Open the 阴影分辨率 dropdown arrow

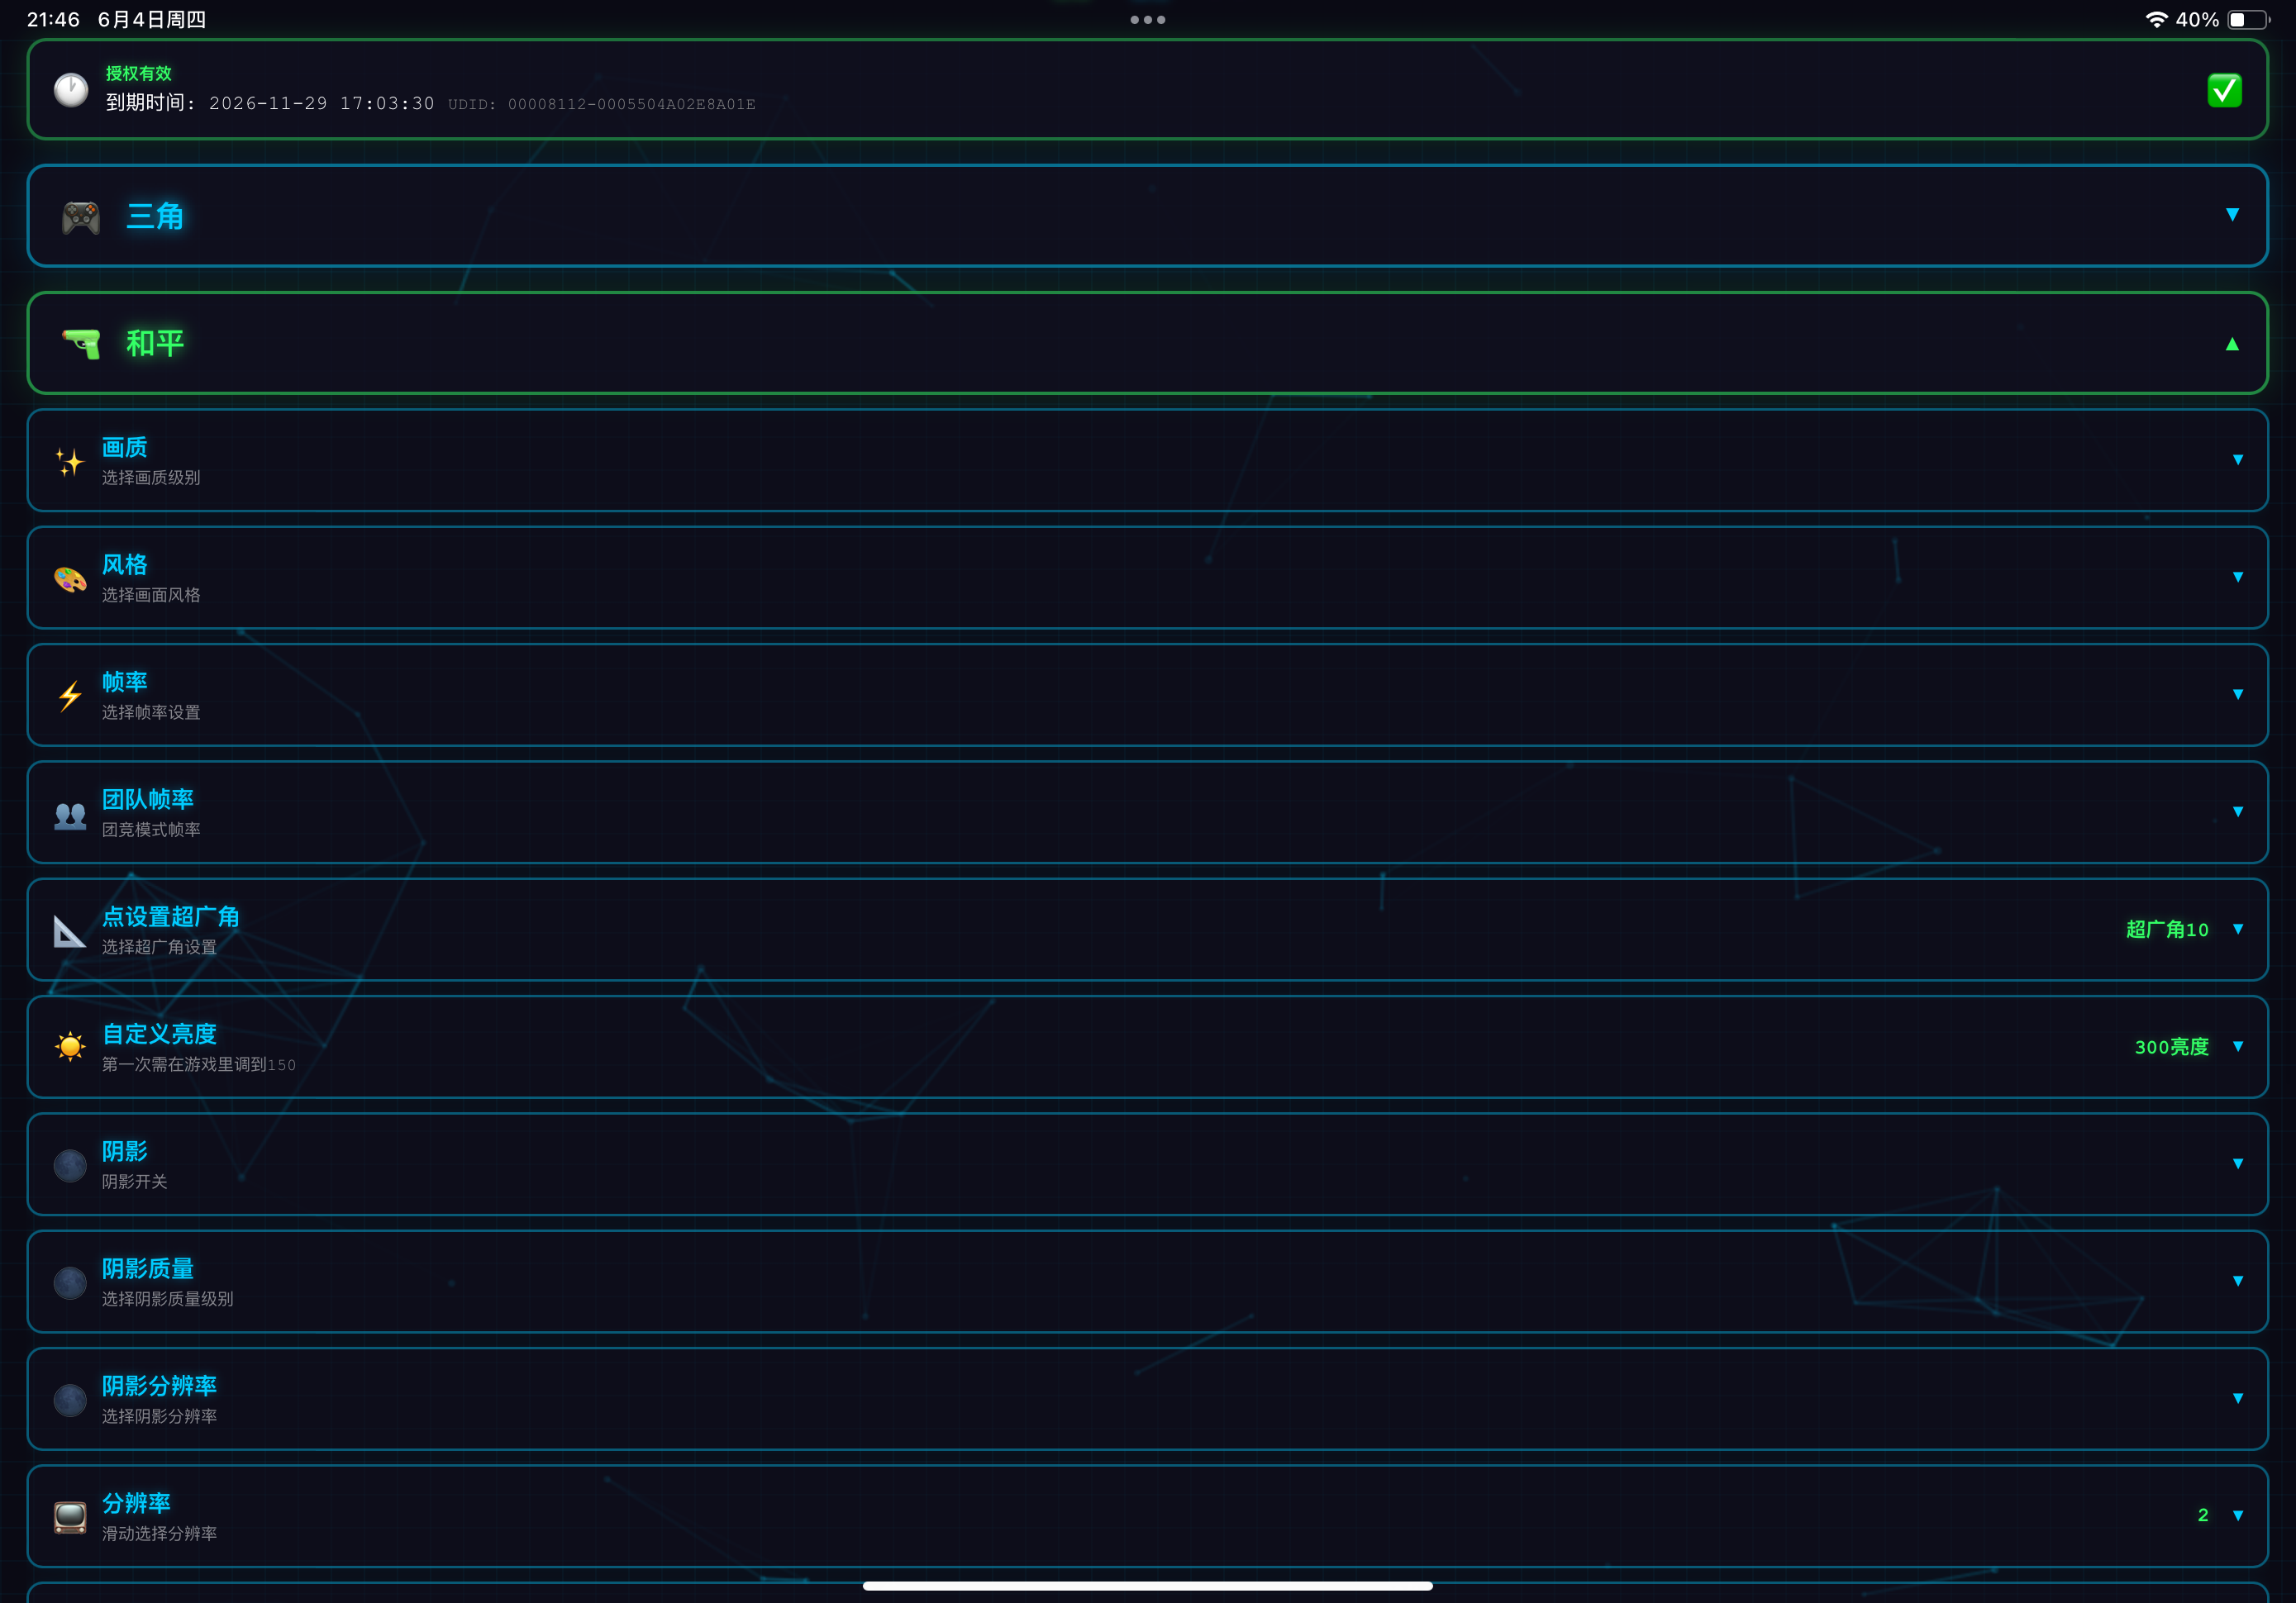pyautogui.click(x=2238, y=1398)
